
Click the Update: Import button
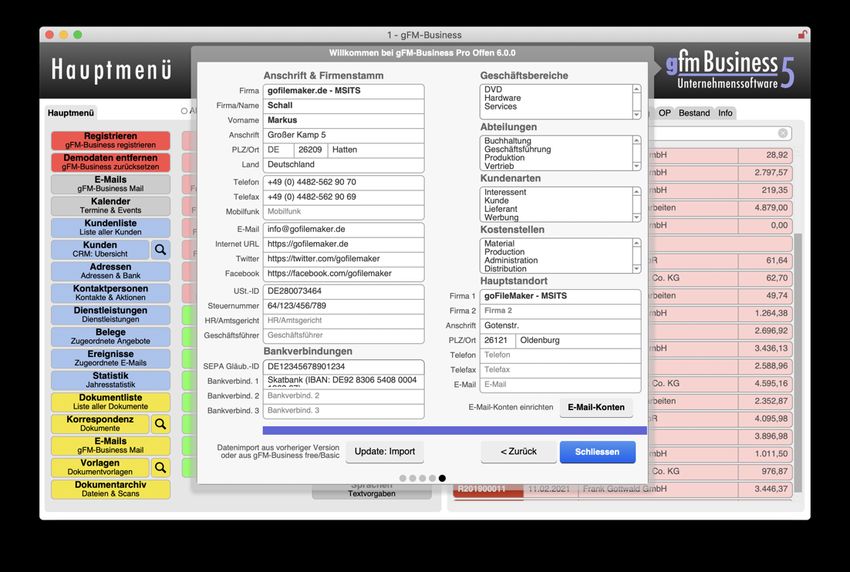pyautogui.click(x=385, y=452)
